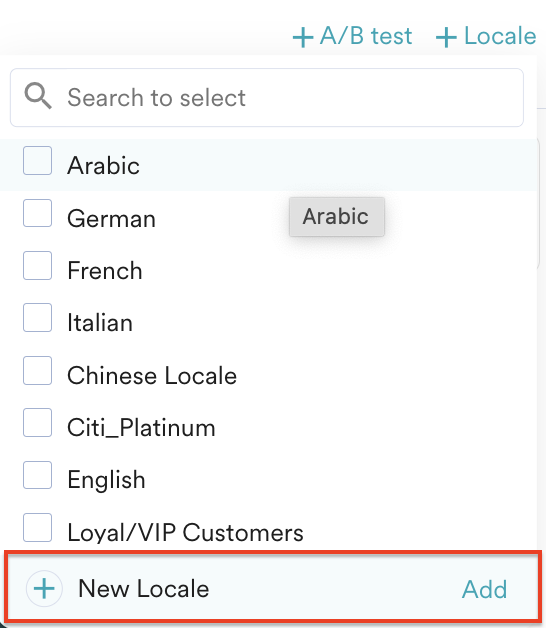Tick the German locale checkbox

click(x=37, y=213)
